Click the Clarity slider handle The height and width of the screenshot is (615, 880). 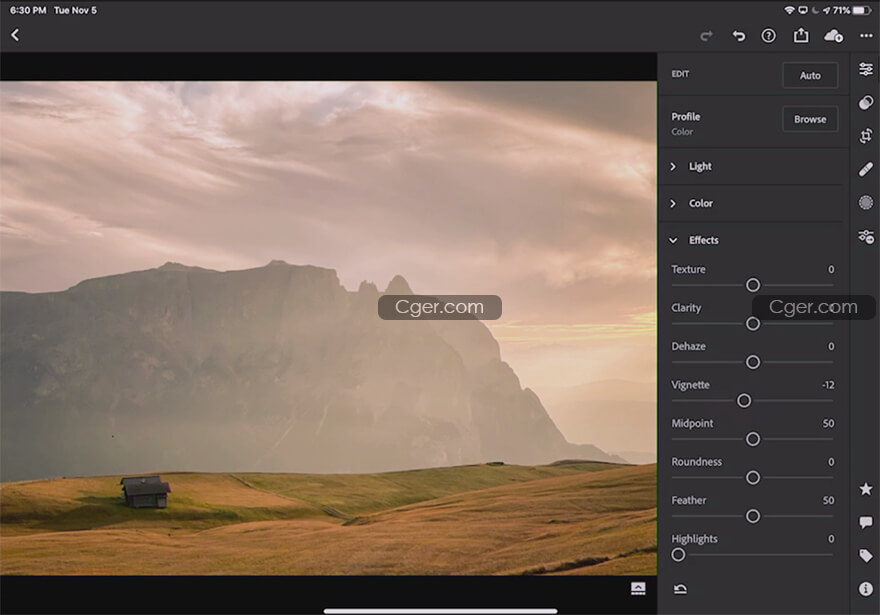coord(753,324)
